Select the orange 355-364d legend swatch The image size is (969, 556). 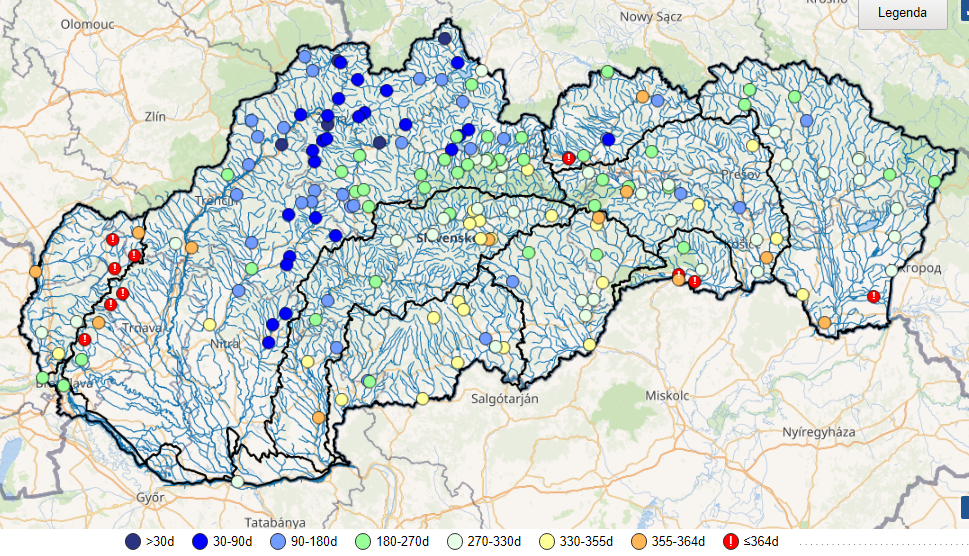640,541
